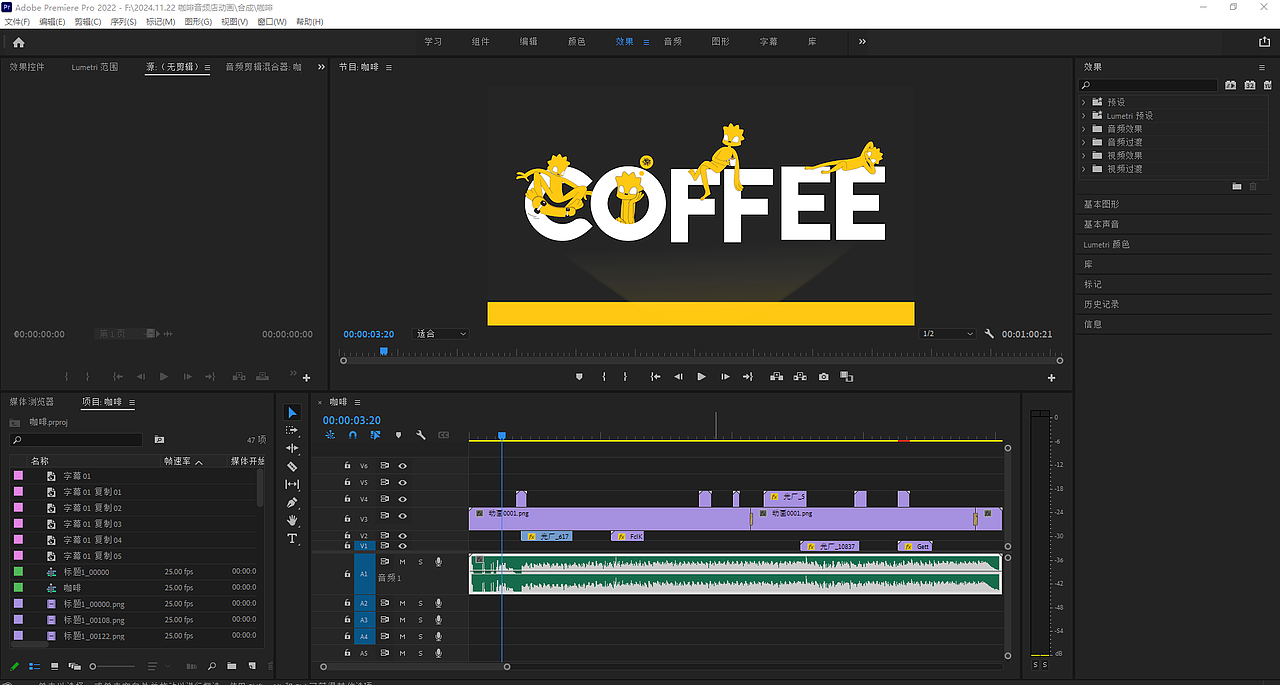Step forward one frame

(725, 377)
